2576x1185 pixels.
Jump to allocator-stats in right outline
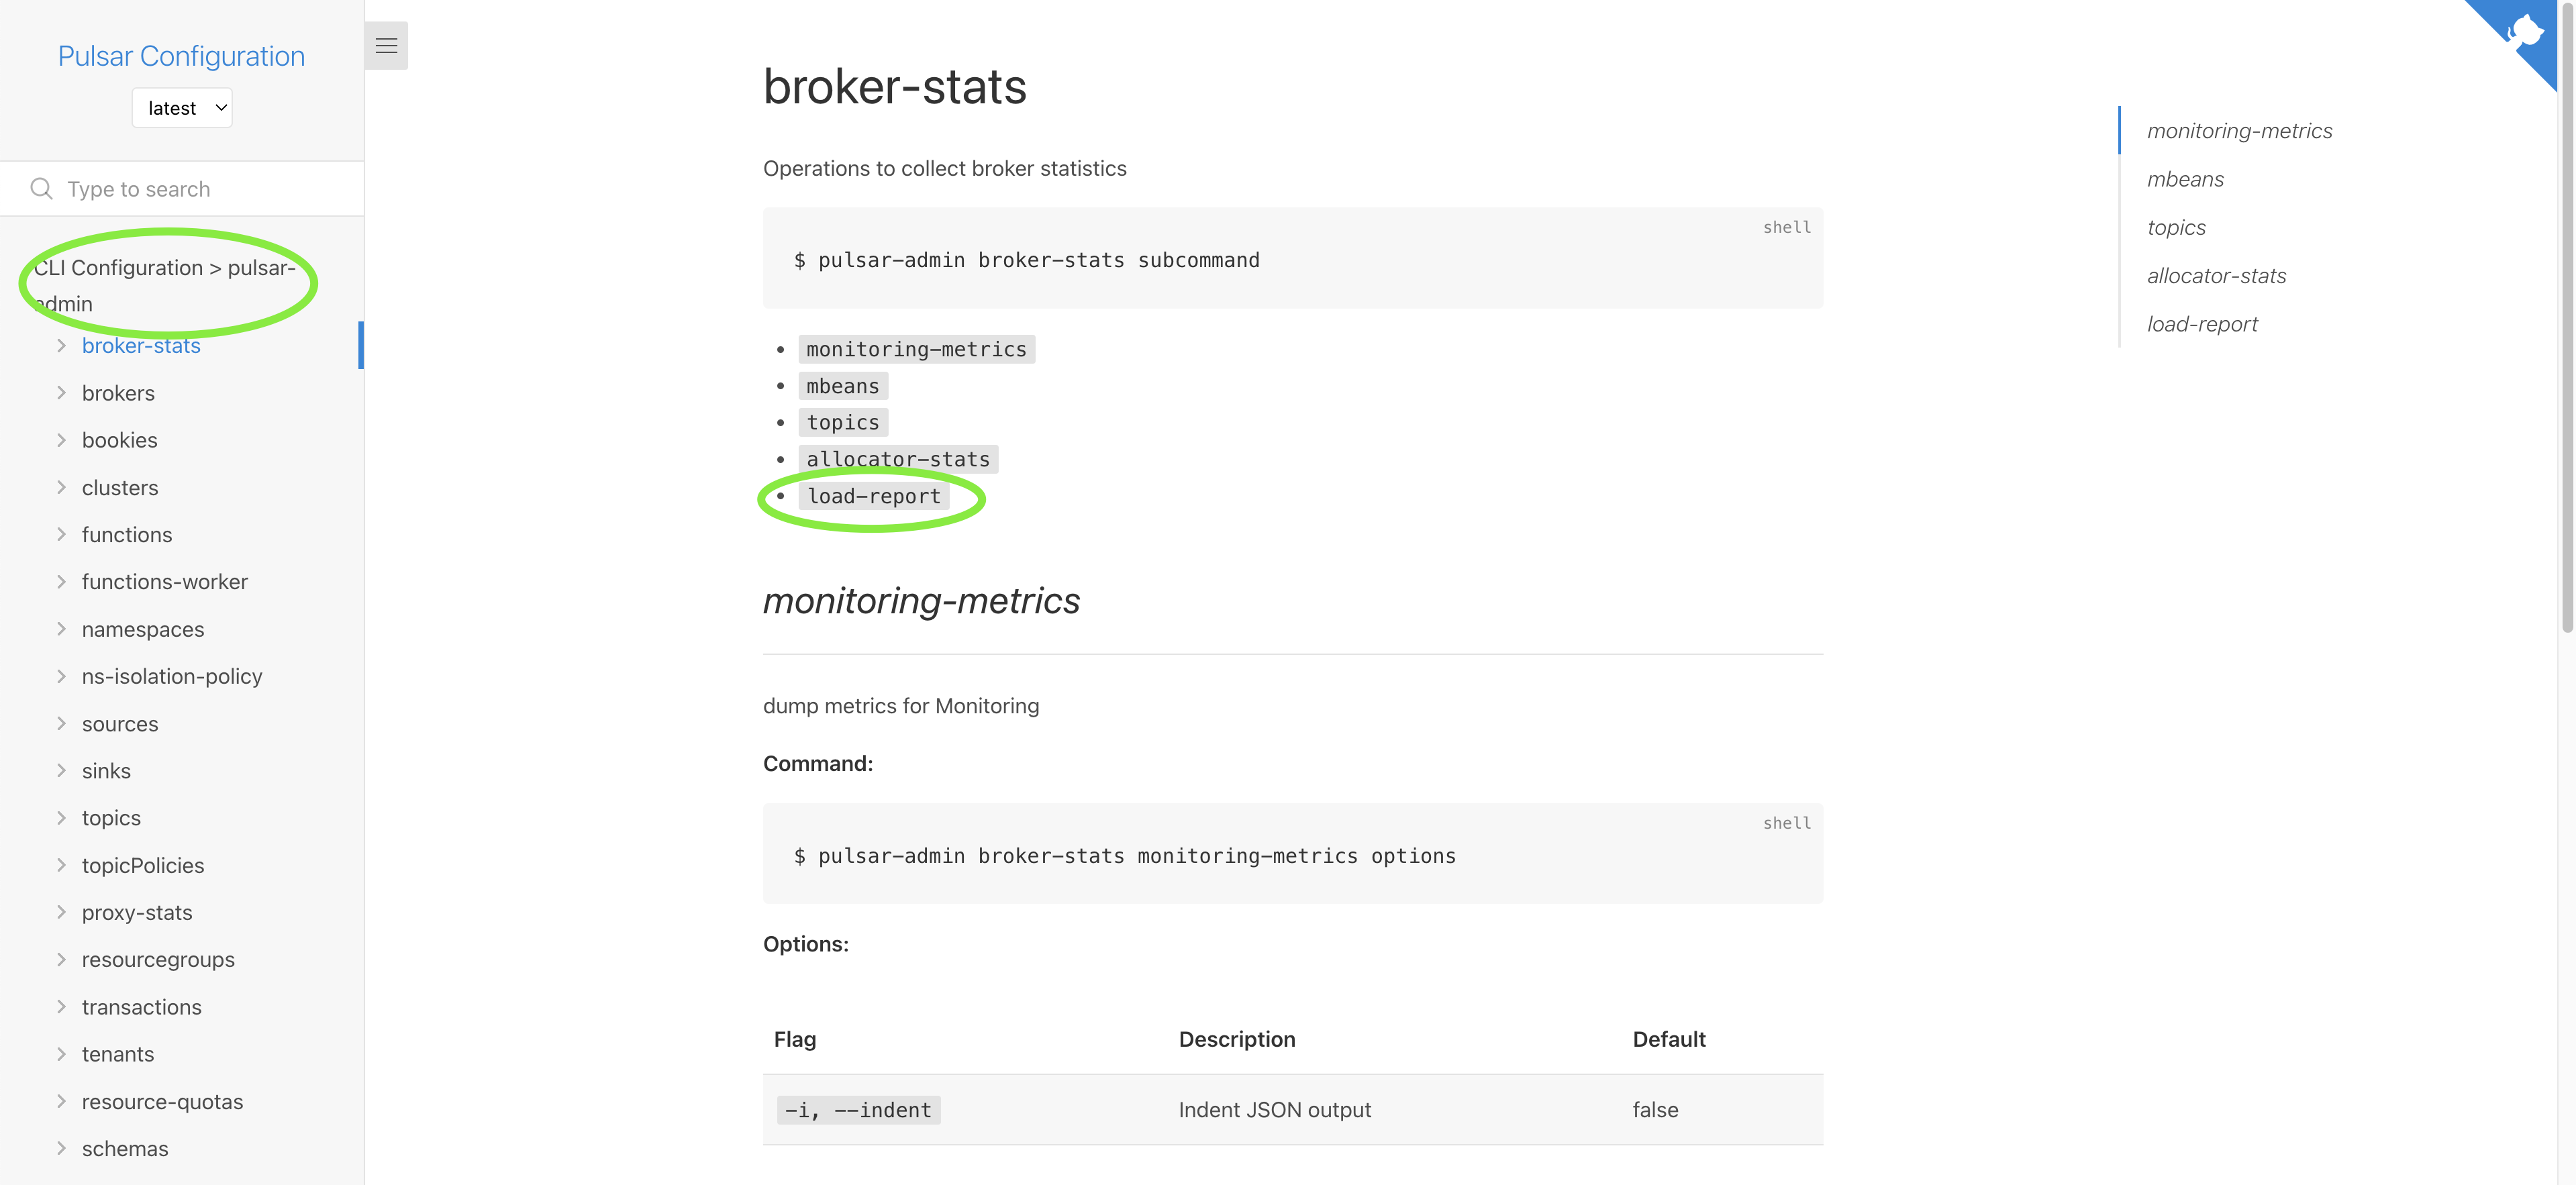[x=2216, y=276]
